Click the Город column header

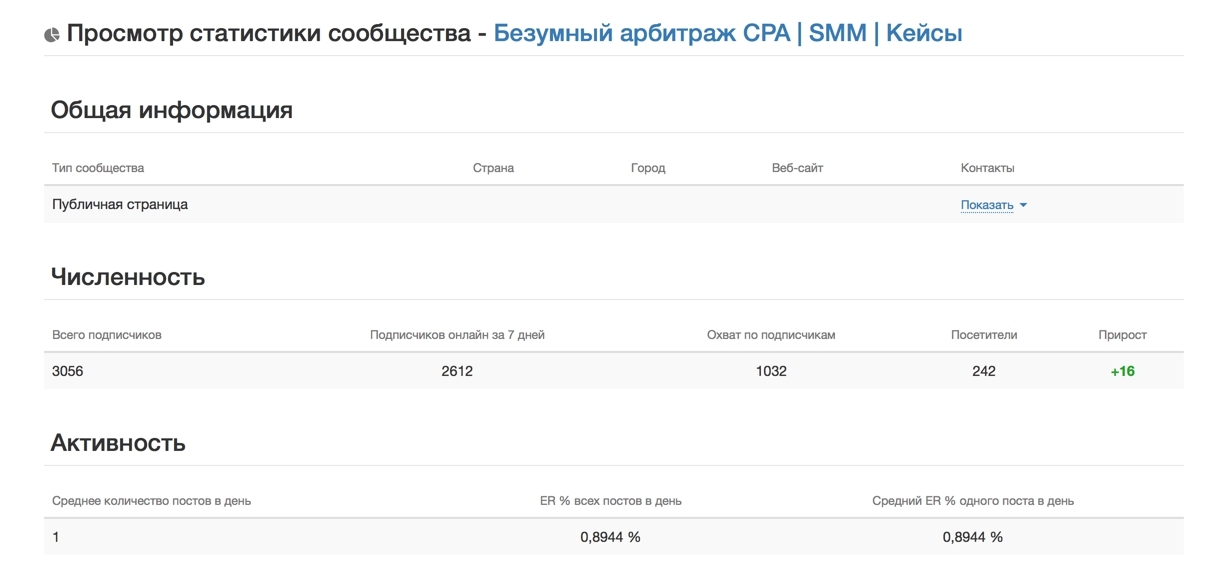click(648, 168)
